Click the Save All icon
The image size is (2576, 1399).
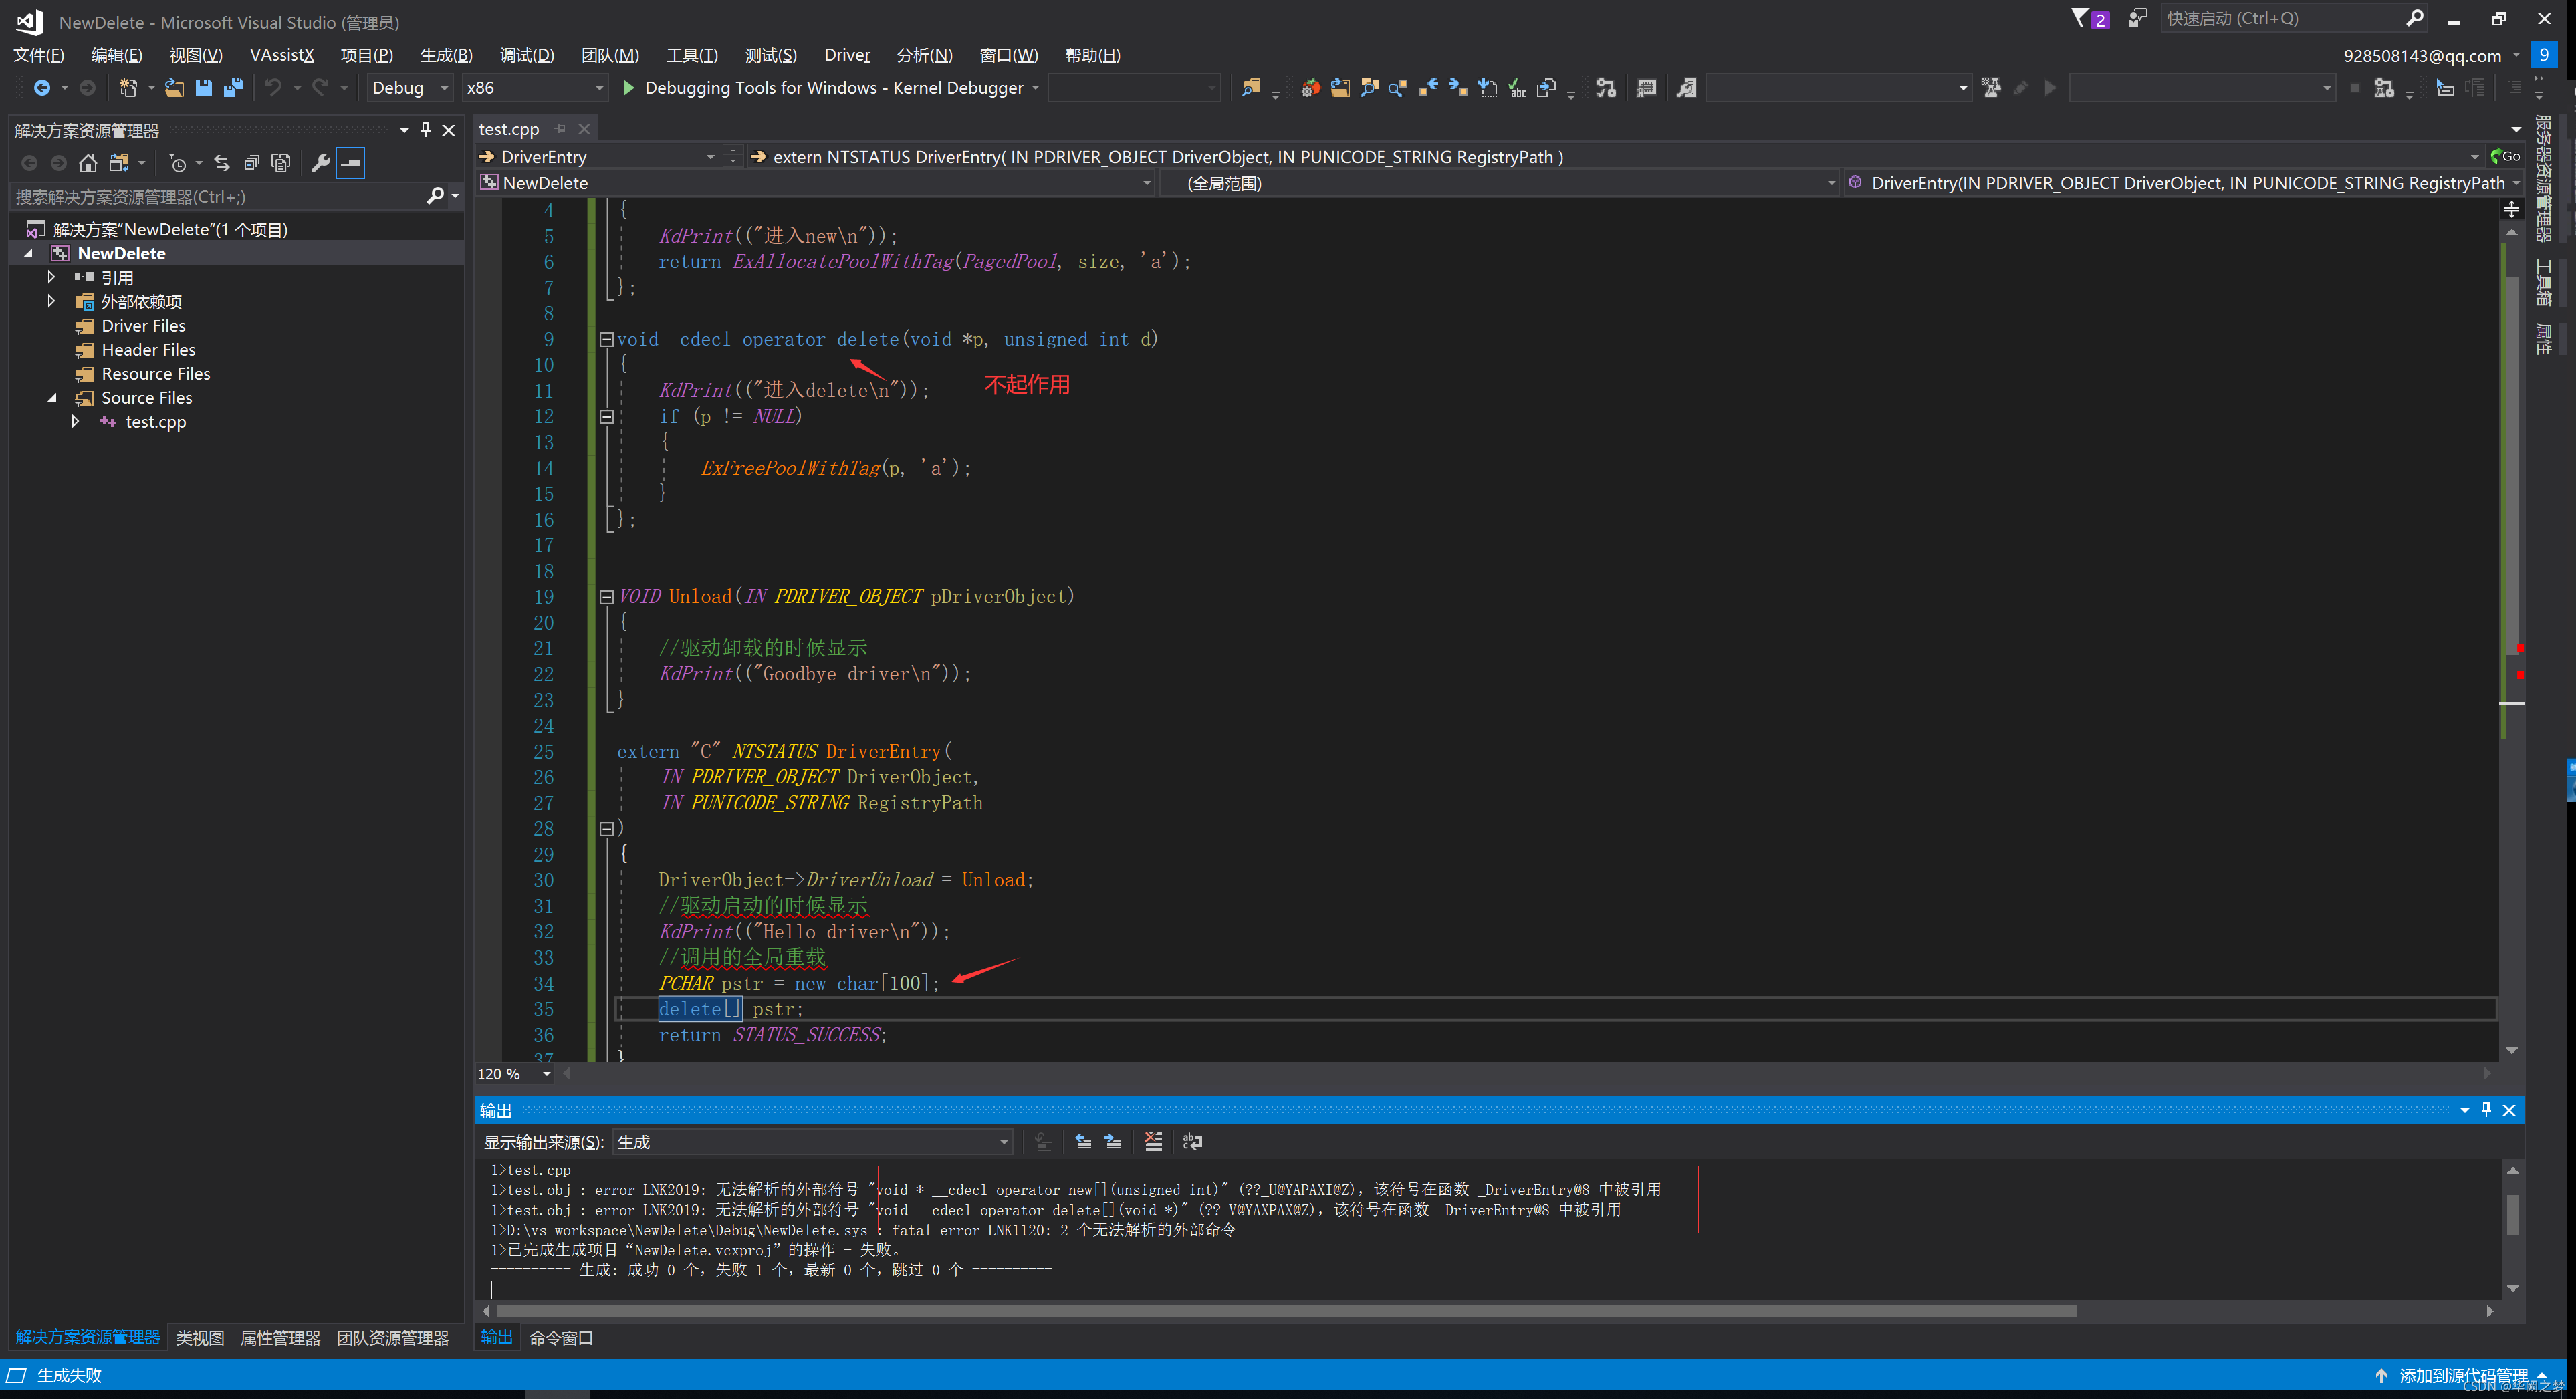coord(233,88)
